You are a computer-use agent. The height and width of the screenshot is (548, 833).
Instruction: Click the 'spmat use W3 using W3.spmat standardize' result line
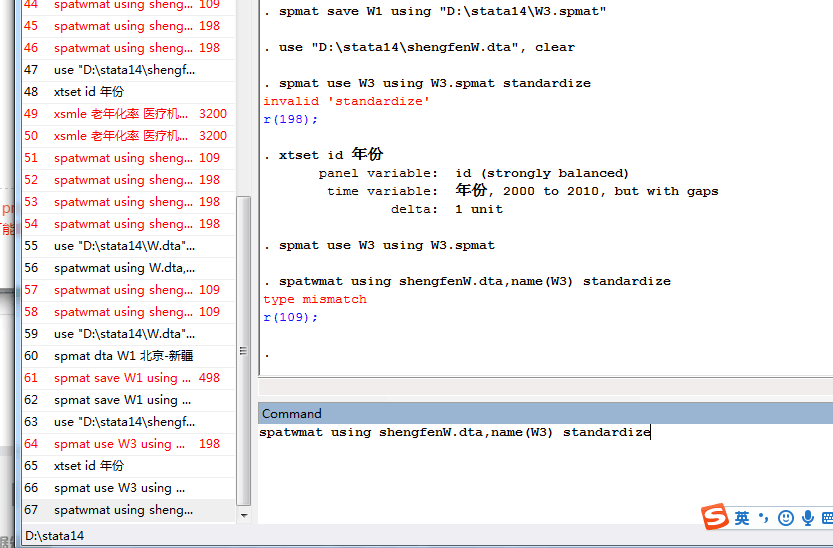coord(427,83)
